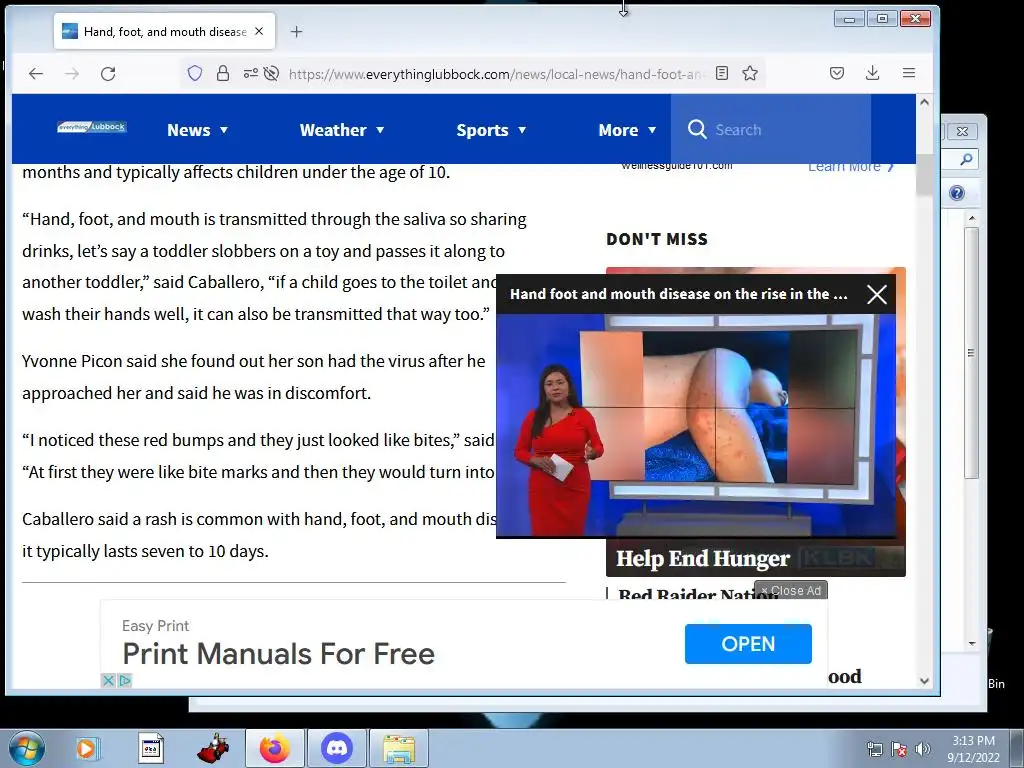Open a new tab with plus button
The height and width of the screenshot is (768, 1024).
click(x=296, y=31)
